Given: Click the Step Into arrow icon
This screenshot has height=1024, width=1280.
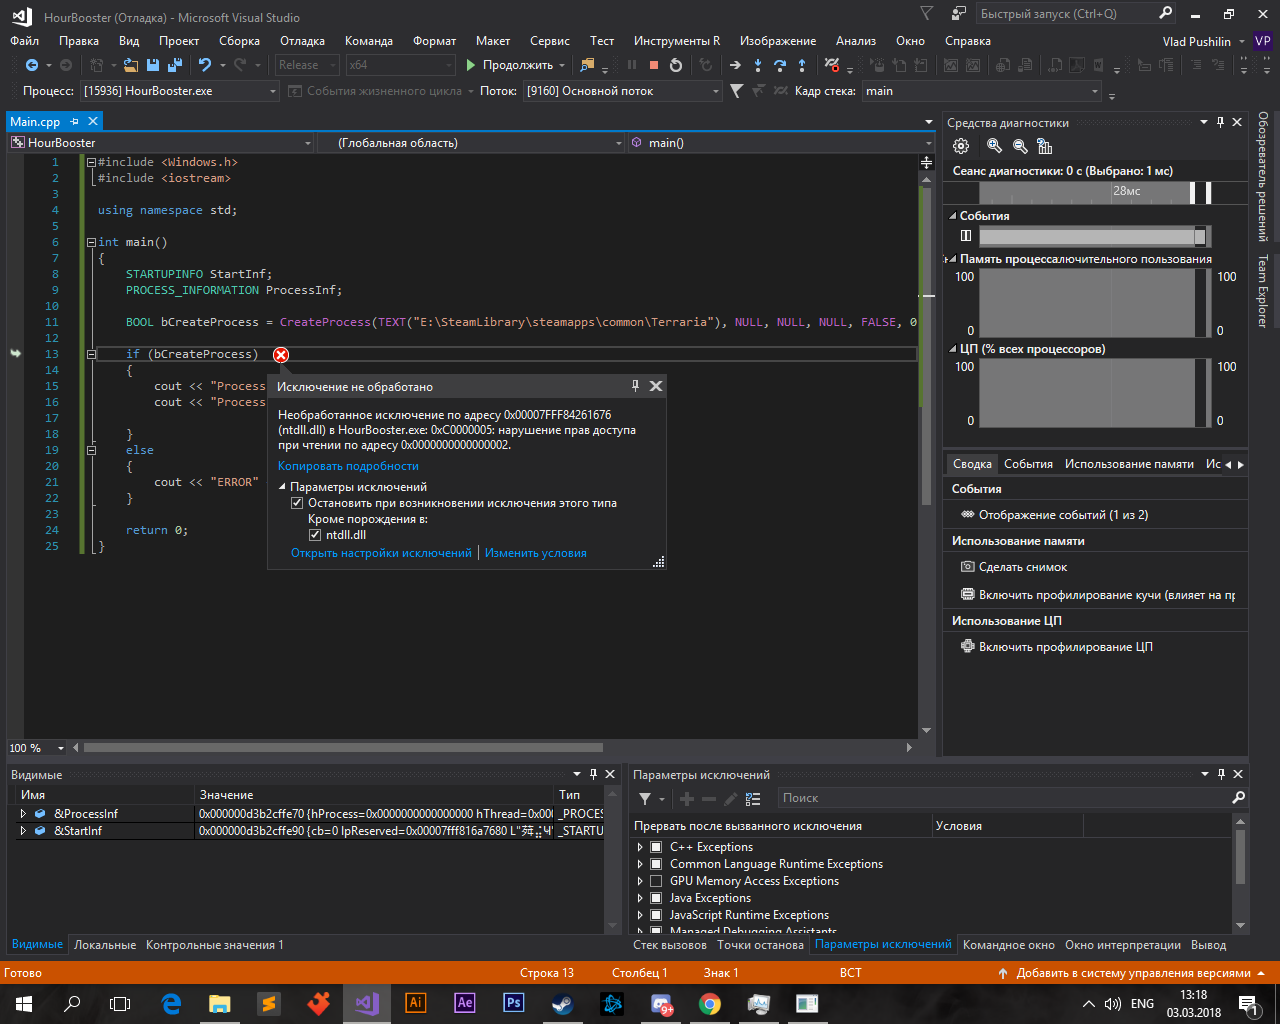Looking at the screenshot, I should click(758, 65).
